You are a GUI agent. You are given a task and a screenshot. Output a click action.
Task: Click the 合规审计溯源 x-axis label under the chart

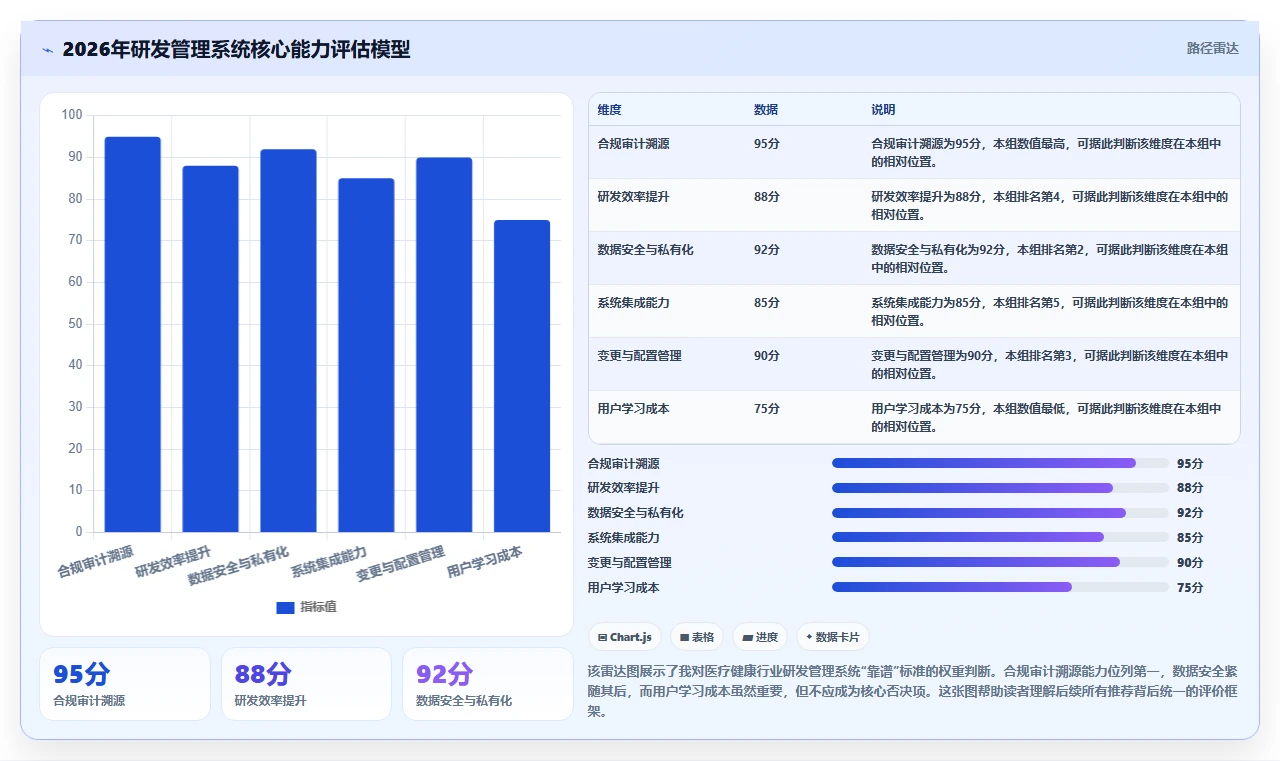click(x=96, y=562)
